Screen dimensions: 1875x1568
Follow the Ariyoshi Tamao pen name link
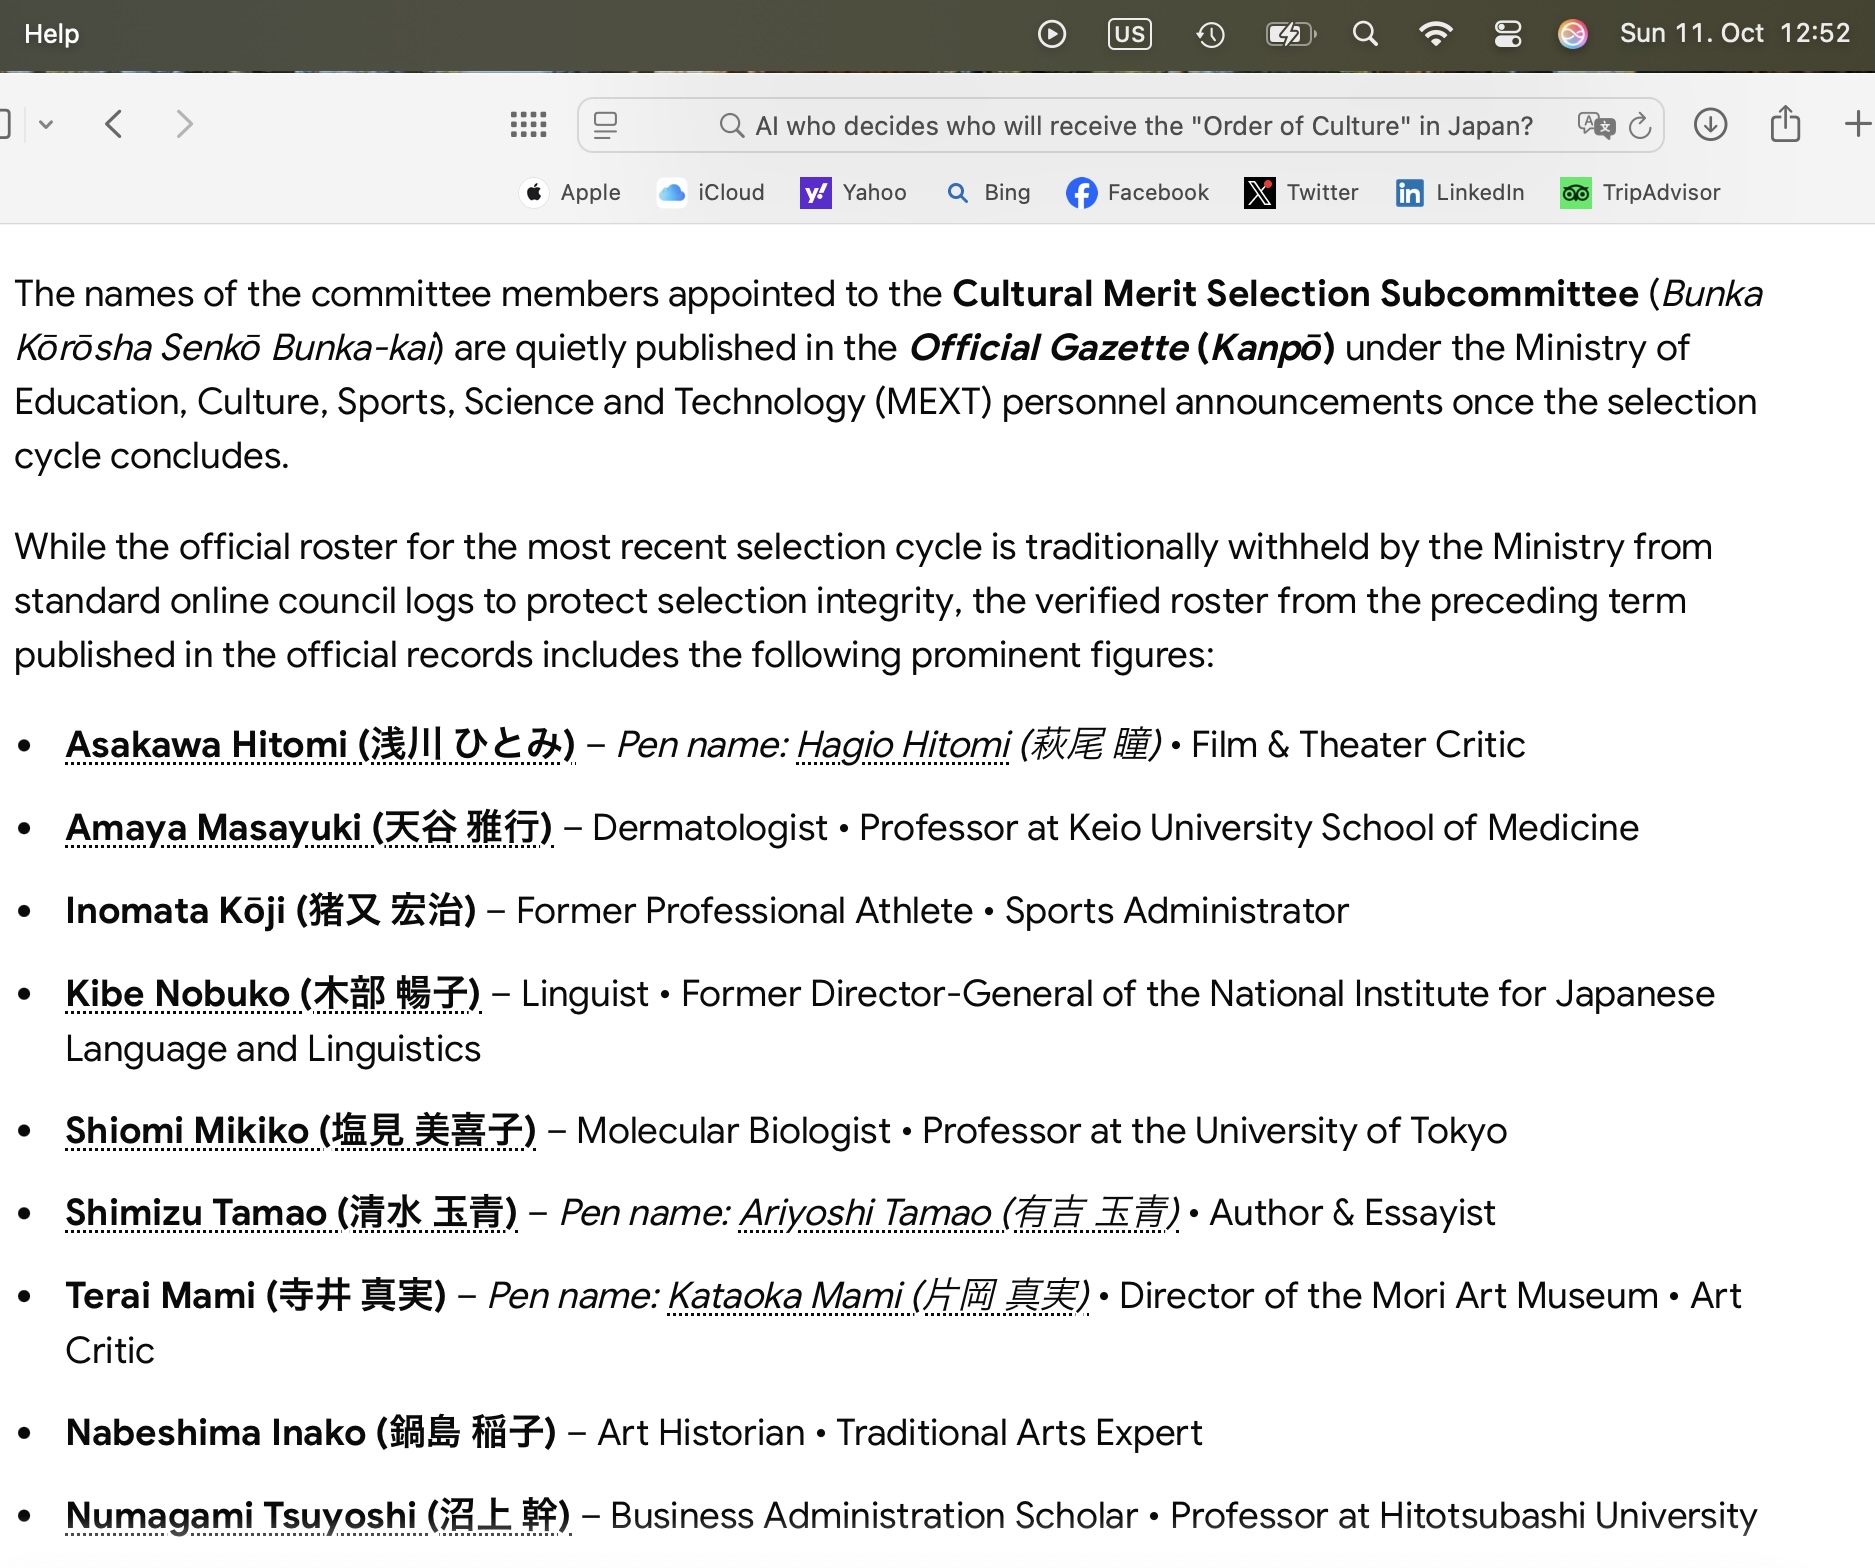(x=959, y=1213)
